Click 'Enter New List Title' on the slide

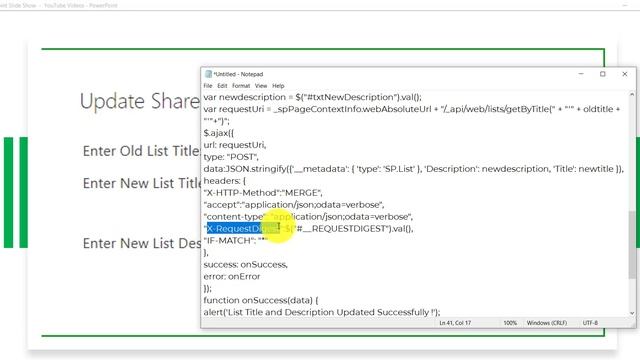click(x=142, y=183)
